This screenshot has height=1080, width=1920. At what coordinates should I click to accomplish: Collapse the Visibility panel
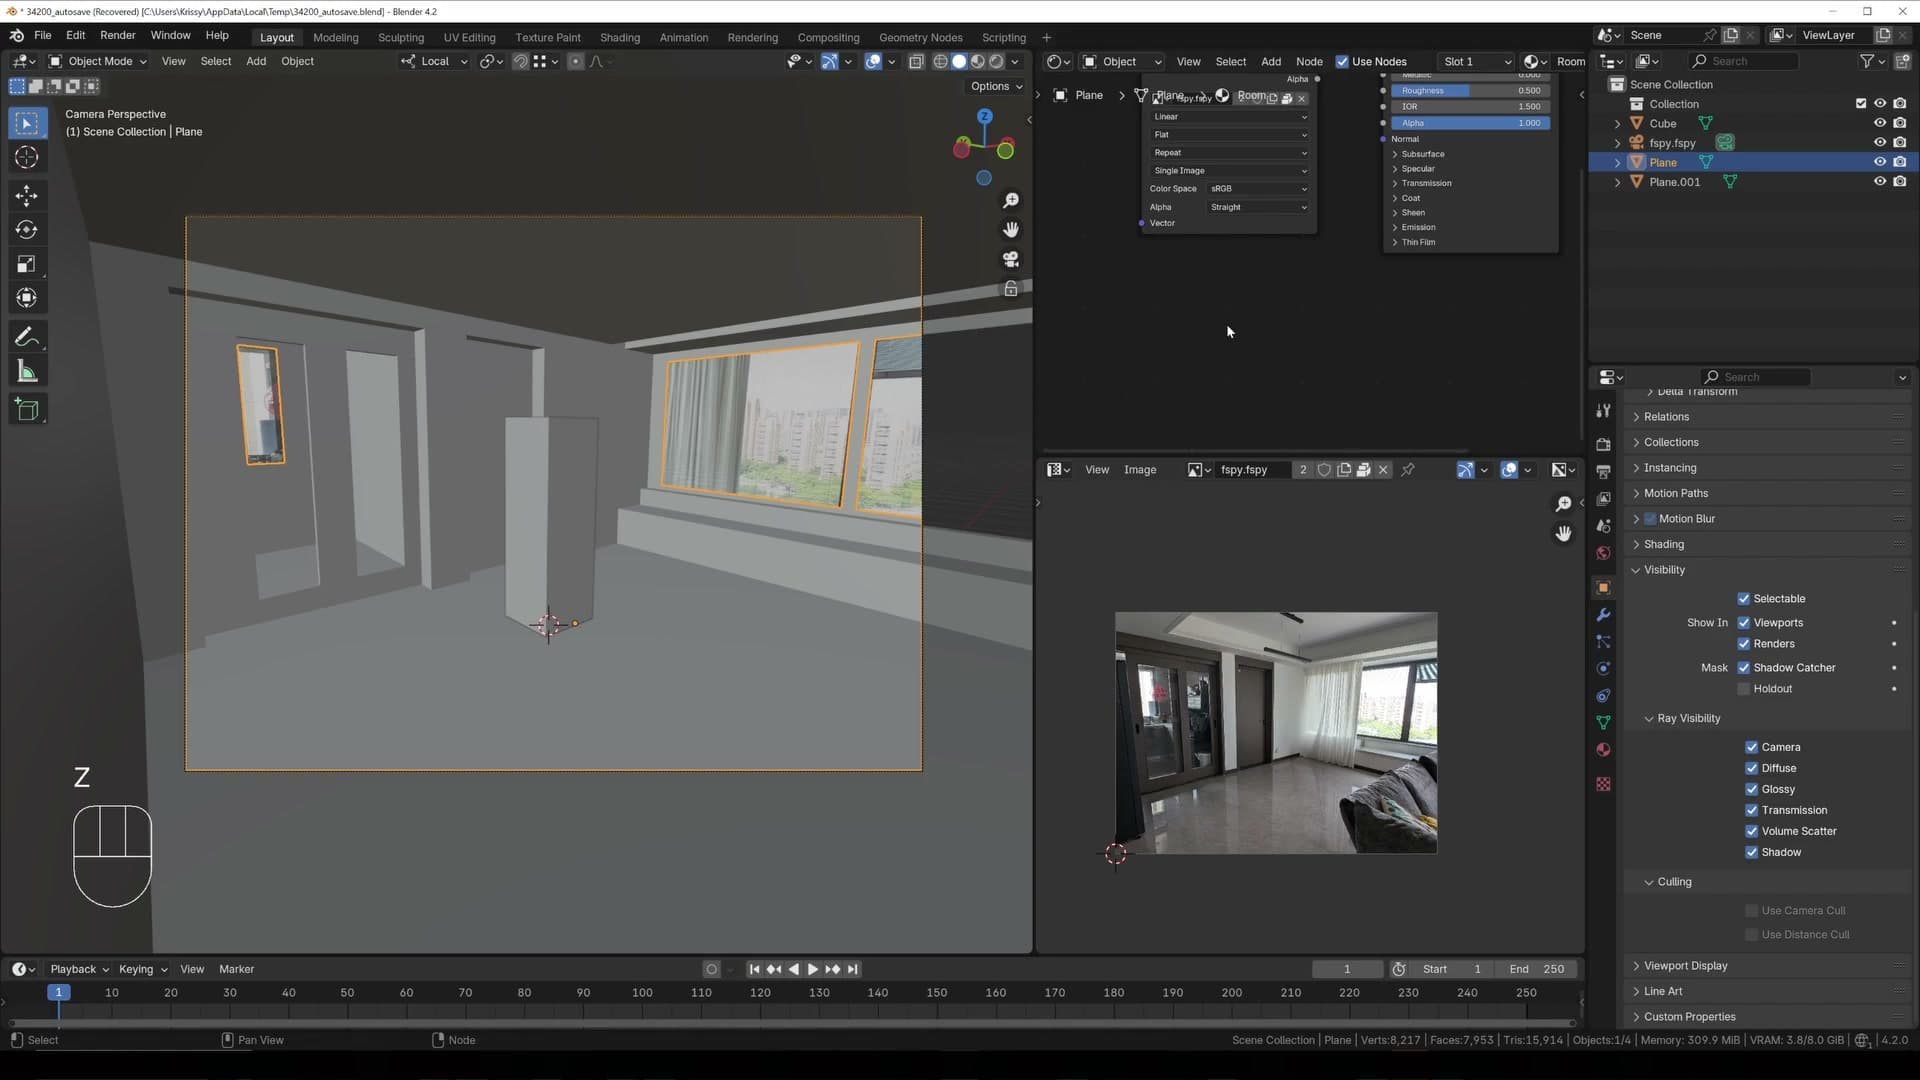[x=1664, y=570]
